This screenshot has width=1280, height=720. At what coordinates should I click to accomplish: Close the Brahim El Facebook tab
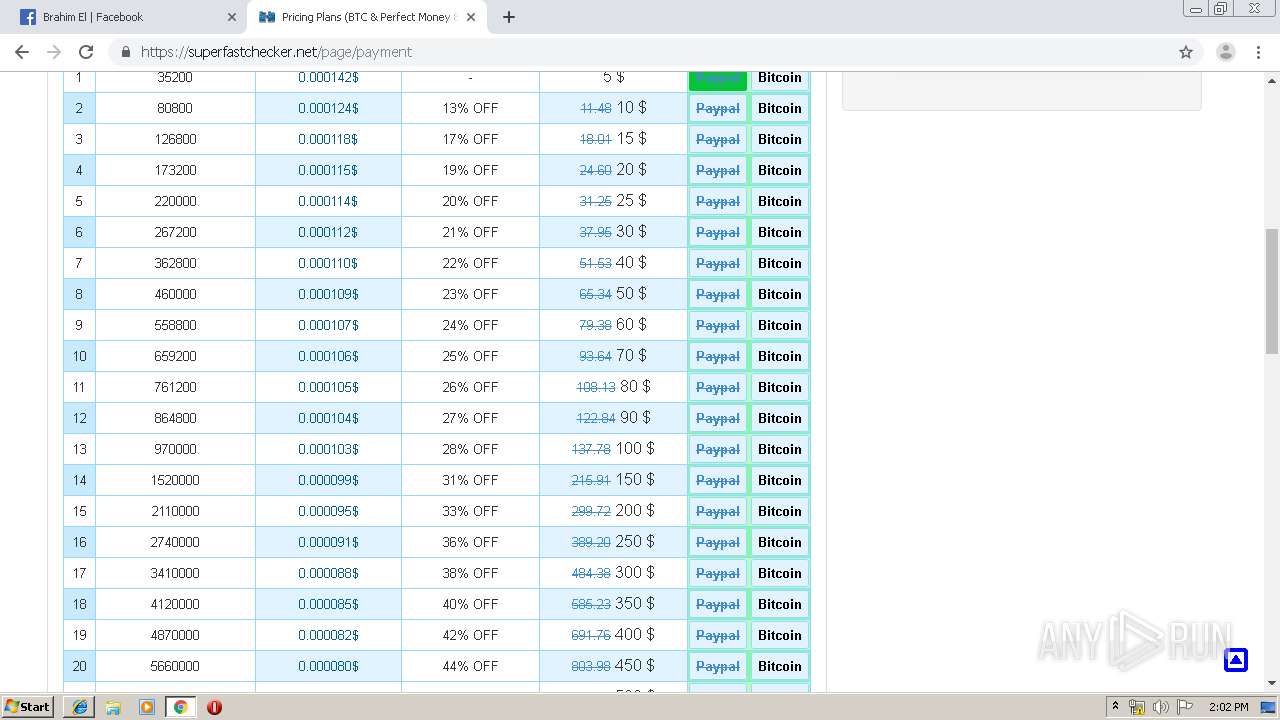(x=231, y=17)
